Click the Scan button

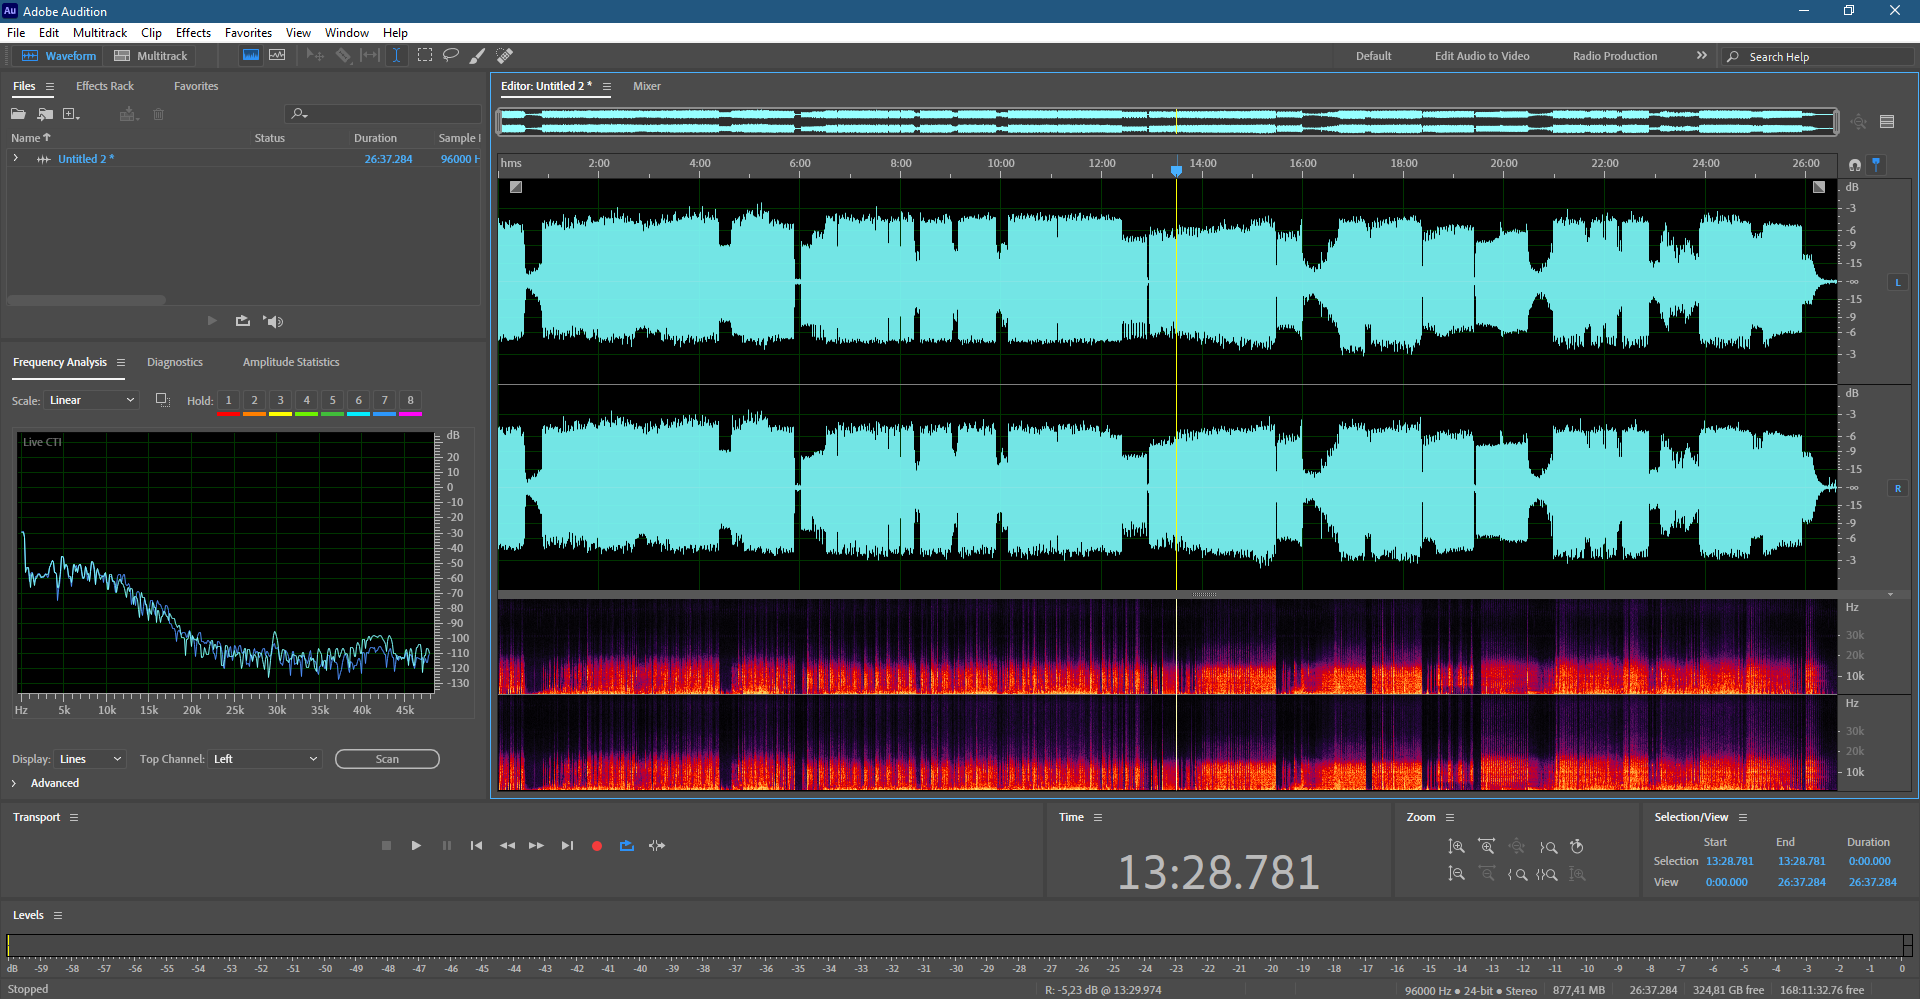click(x=387, y=759)
